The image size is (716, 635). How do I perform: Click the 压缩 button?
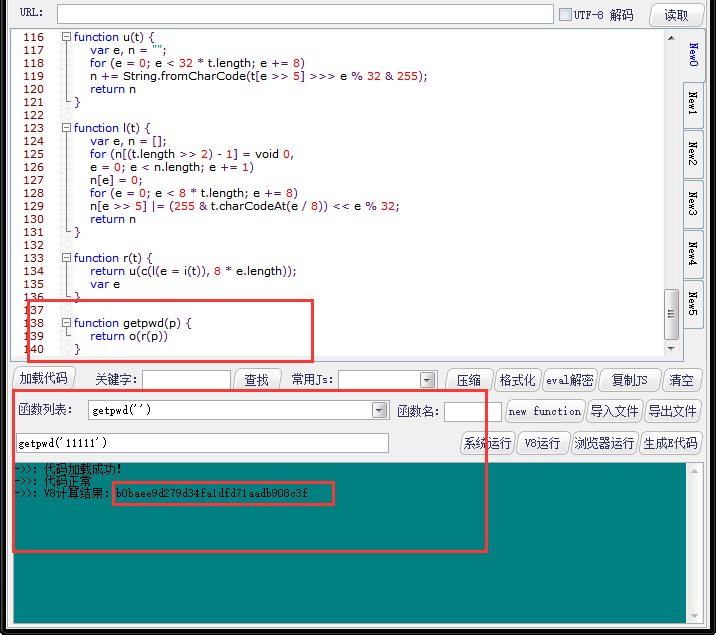point(469,380)
